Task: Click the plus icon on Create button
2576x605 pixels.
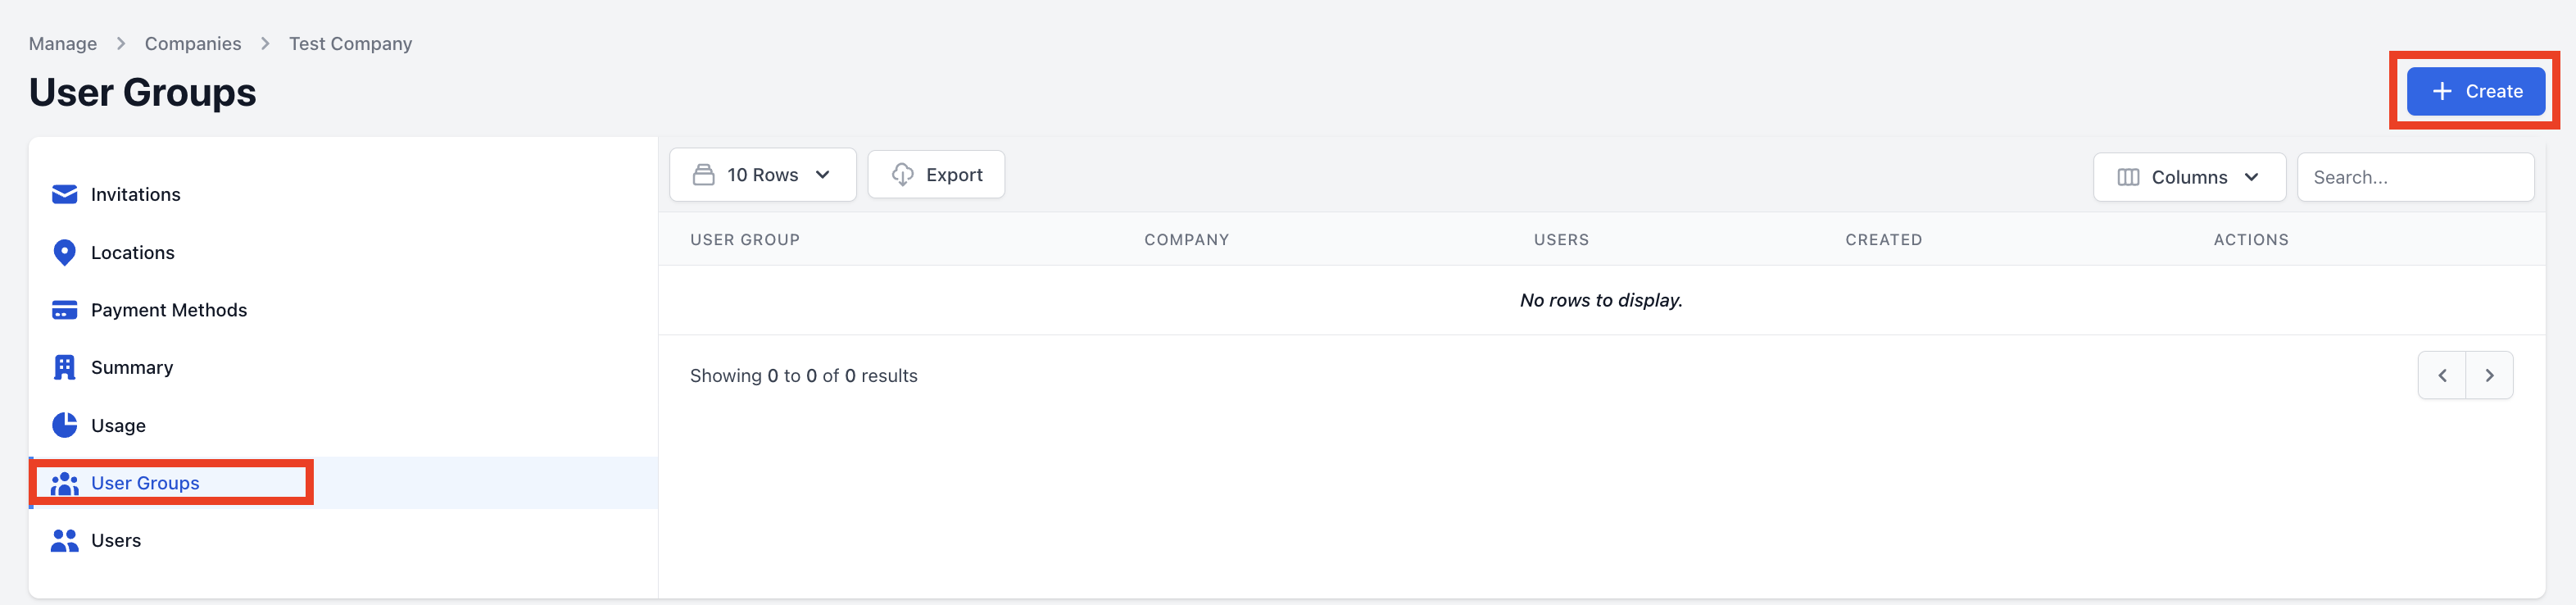Action: click(2441, 91)
